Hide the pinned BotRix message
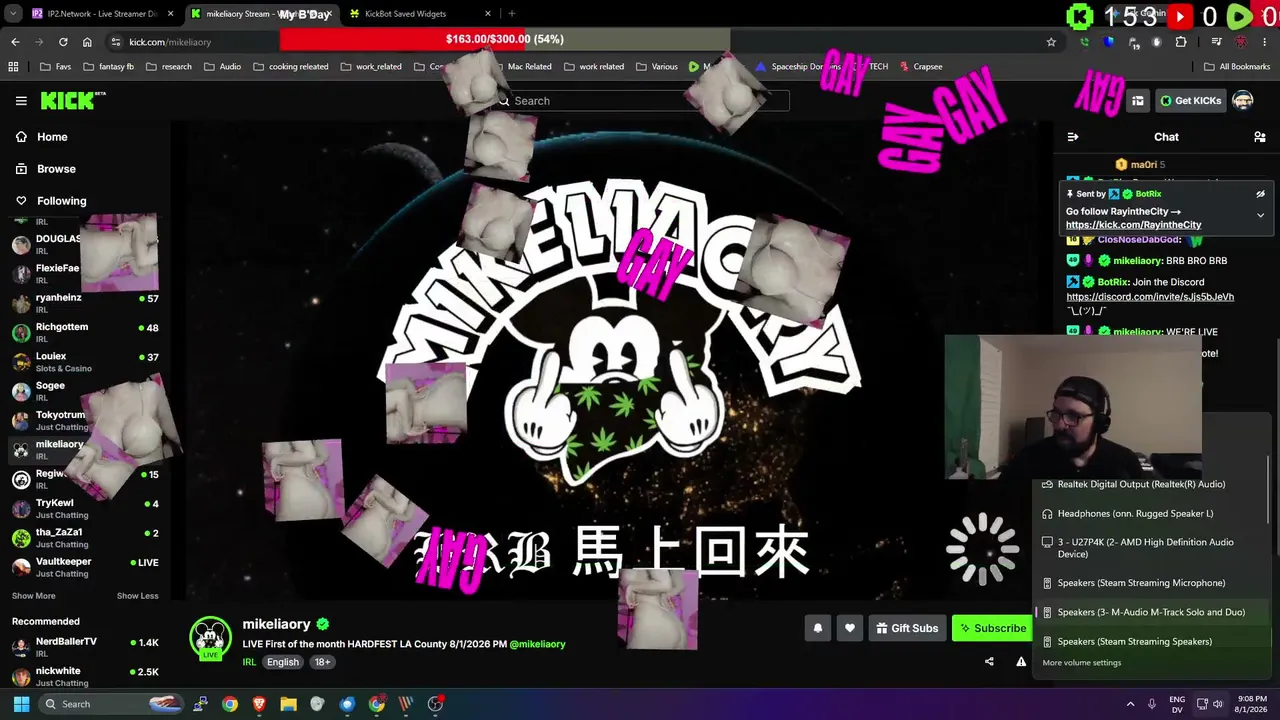 1260,194
